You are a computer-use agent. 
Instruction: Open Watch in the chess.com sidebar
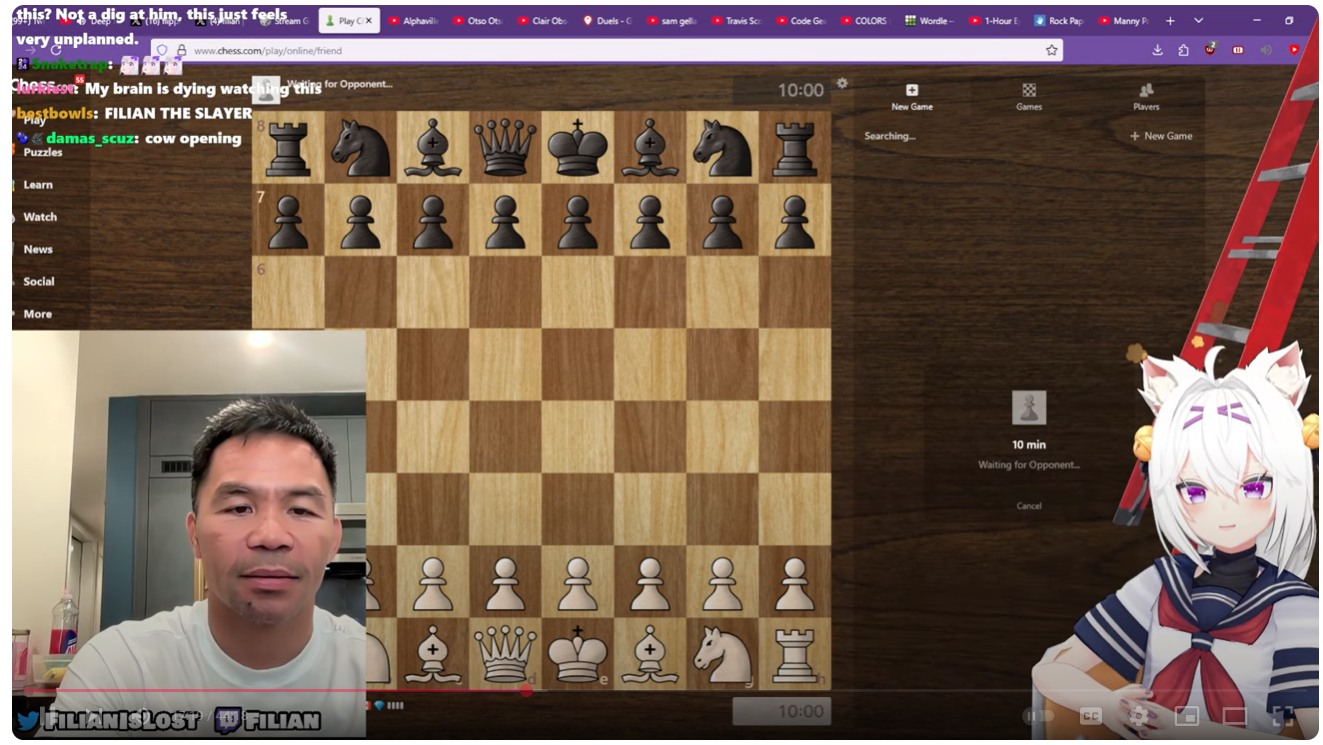(40, 217)
